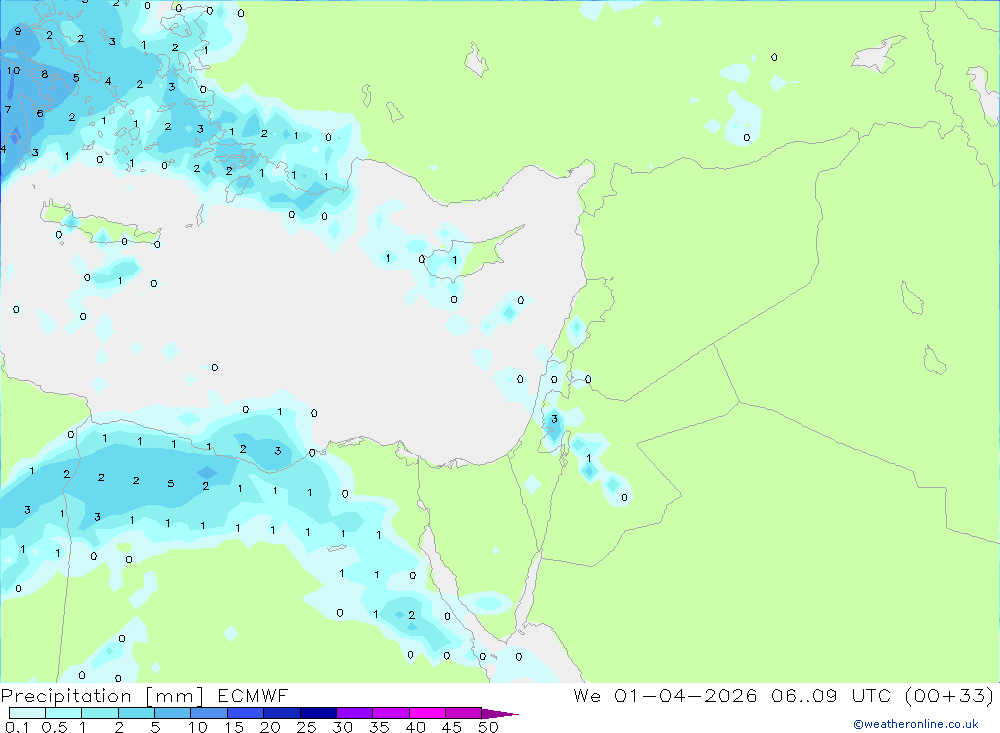The height and width of the screenshot is (733, 1000).
Task: Click the map precipitation value '7'
Action: tap(8, 110)
